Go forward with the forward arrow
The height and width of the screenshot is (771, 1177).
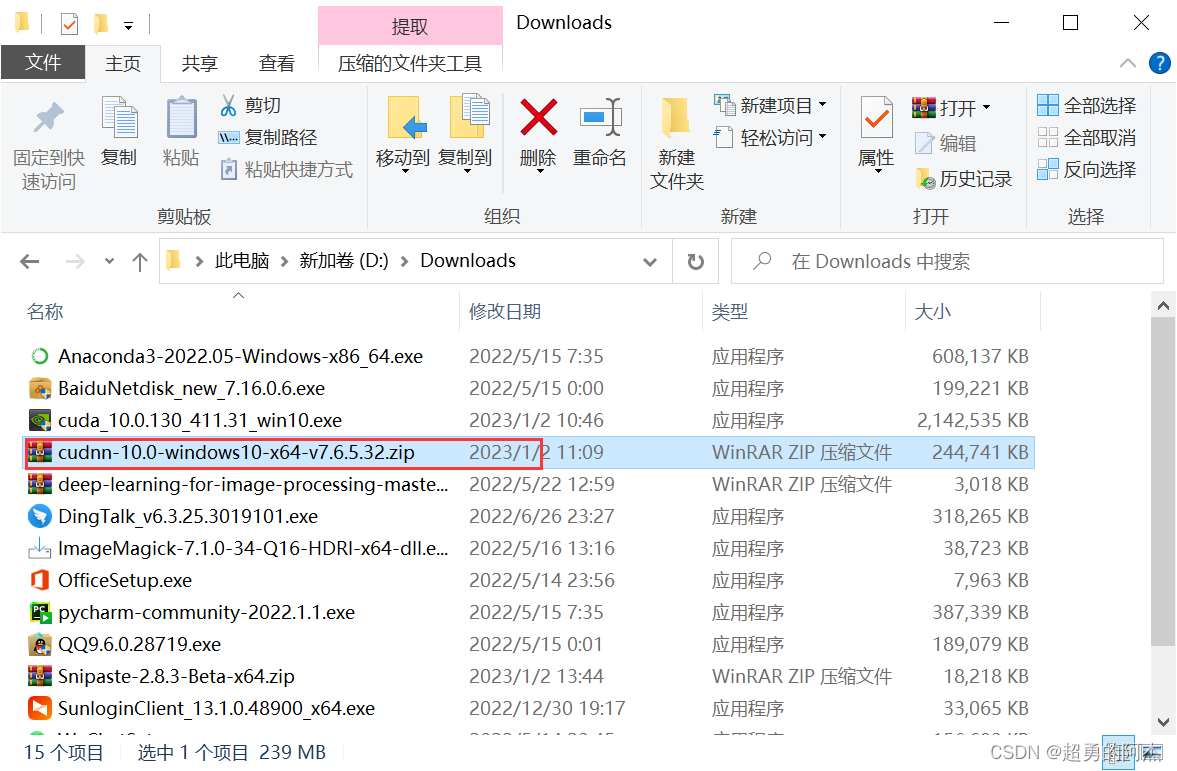75,261
